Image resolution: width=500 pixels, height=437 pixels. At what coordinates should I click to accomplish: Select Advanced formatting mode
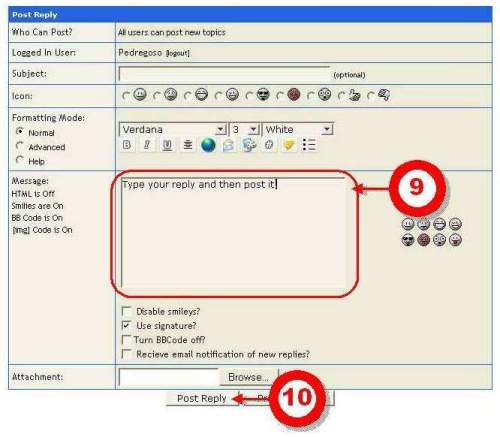tap(20, 146)
